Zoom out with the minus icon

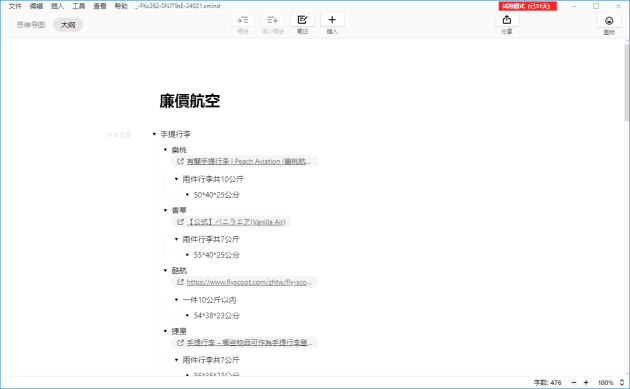click(574, 383)
